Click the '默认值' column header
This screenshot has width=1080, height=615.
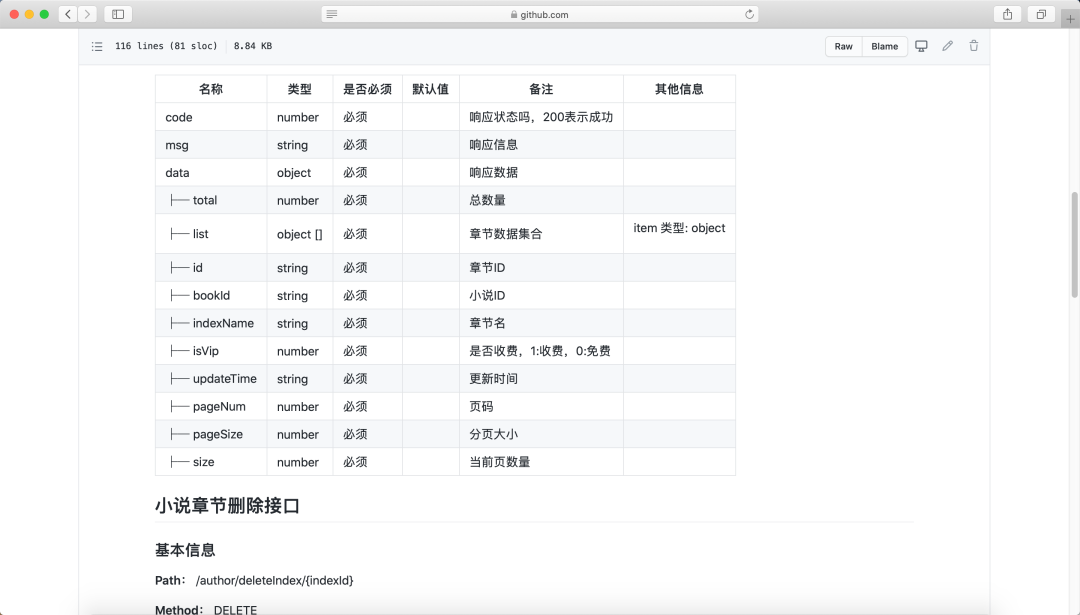430,89
